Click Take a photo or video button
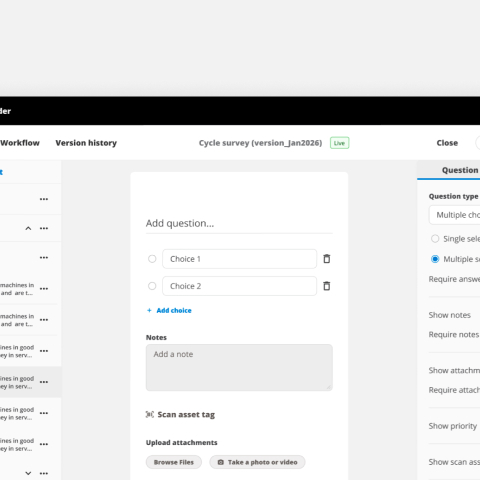 (257, 462)
